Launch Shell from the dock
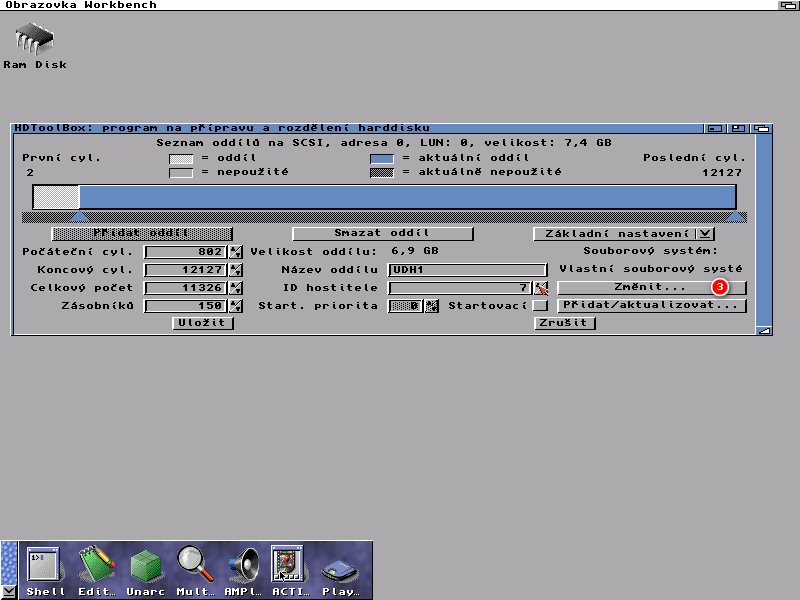The height and width of the screenshot is (600, 800). 45,566
